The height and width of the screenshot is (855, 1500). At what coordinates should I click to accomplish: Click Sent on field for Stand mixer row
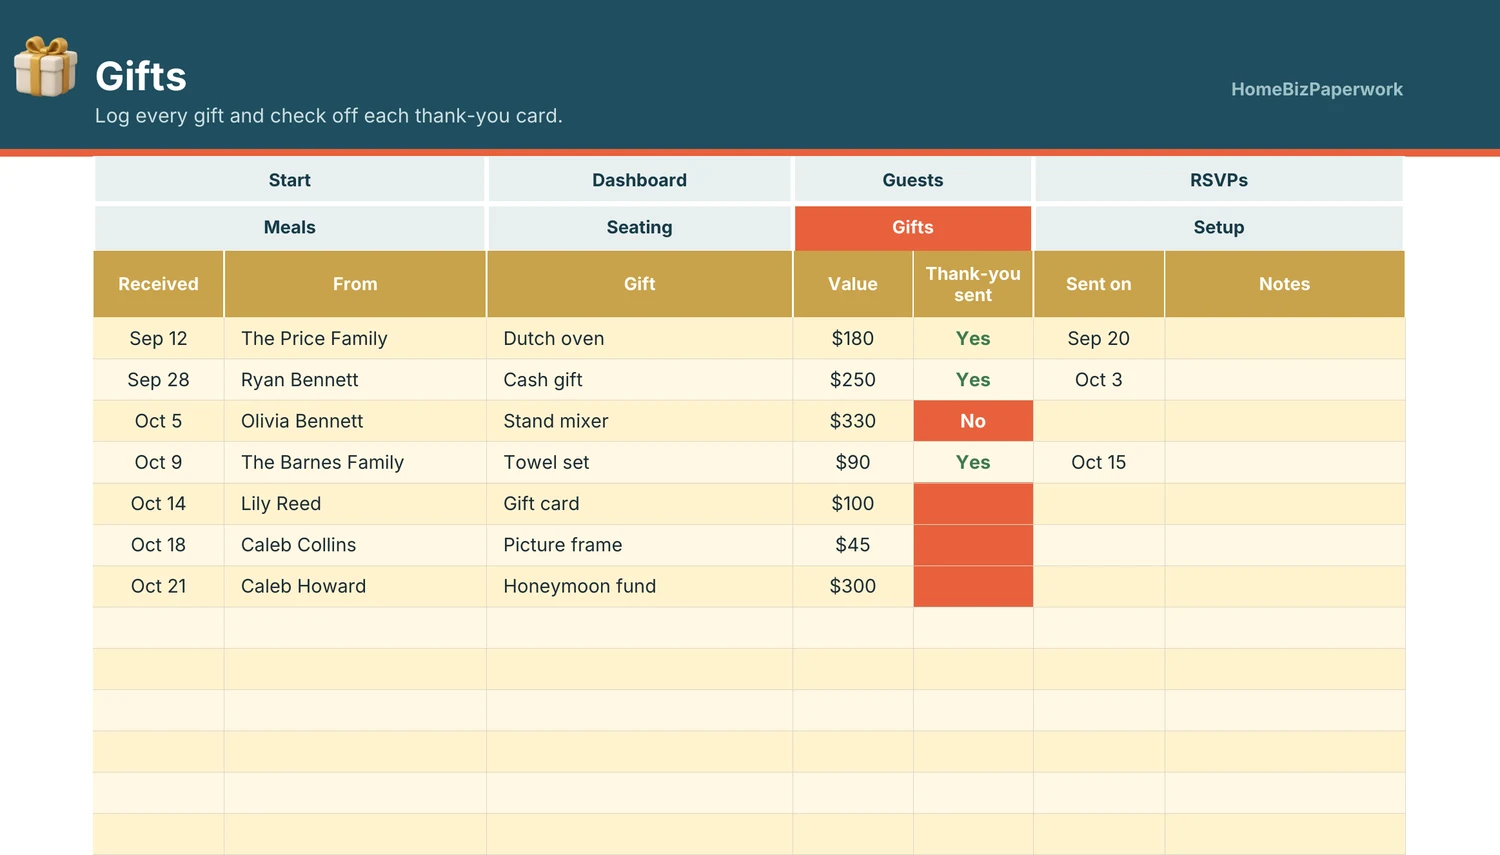[1099, 421]
